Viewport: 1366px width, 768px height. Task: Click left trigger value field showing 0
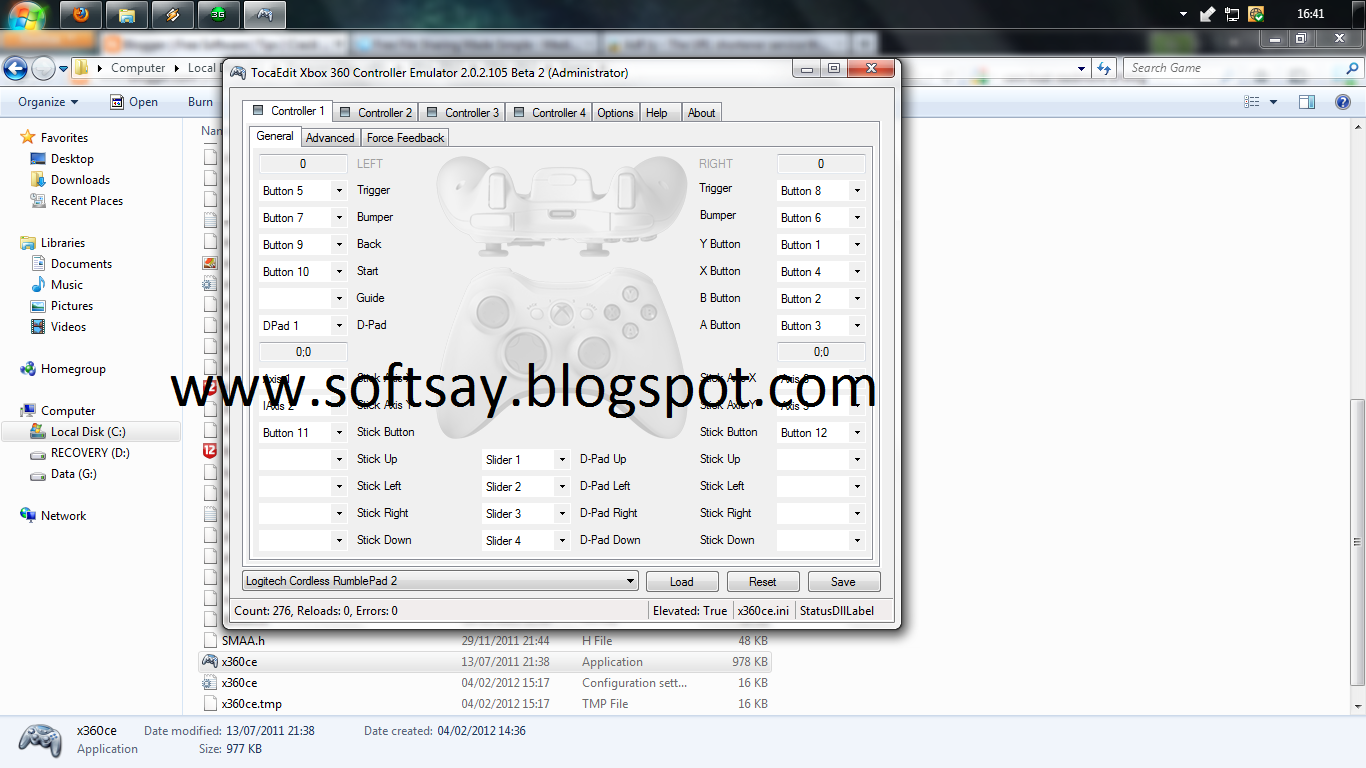(x=303, y=163)
